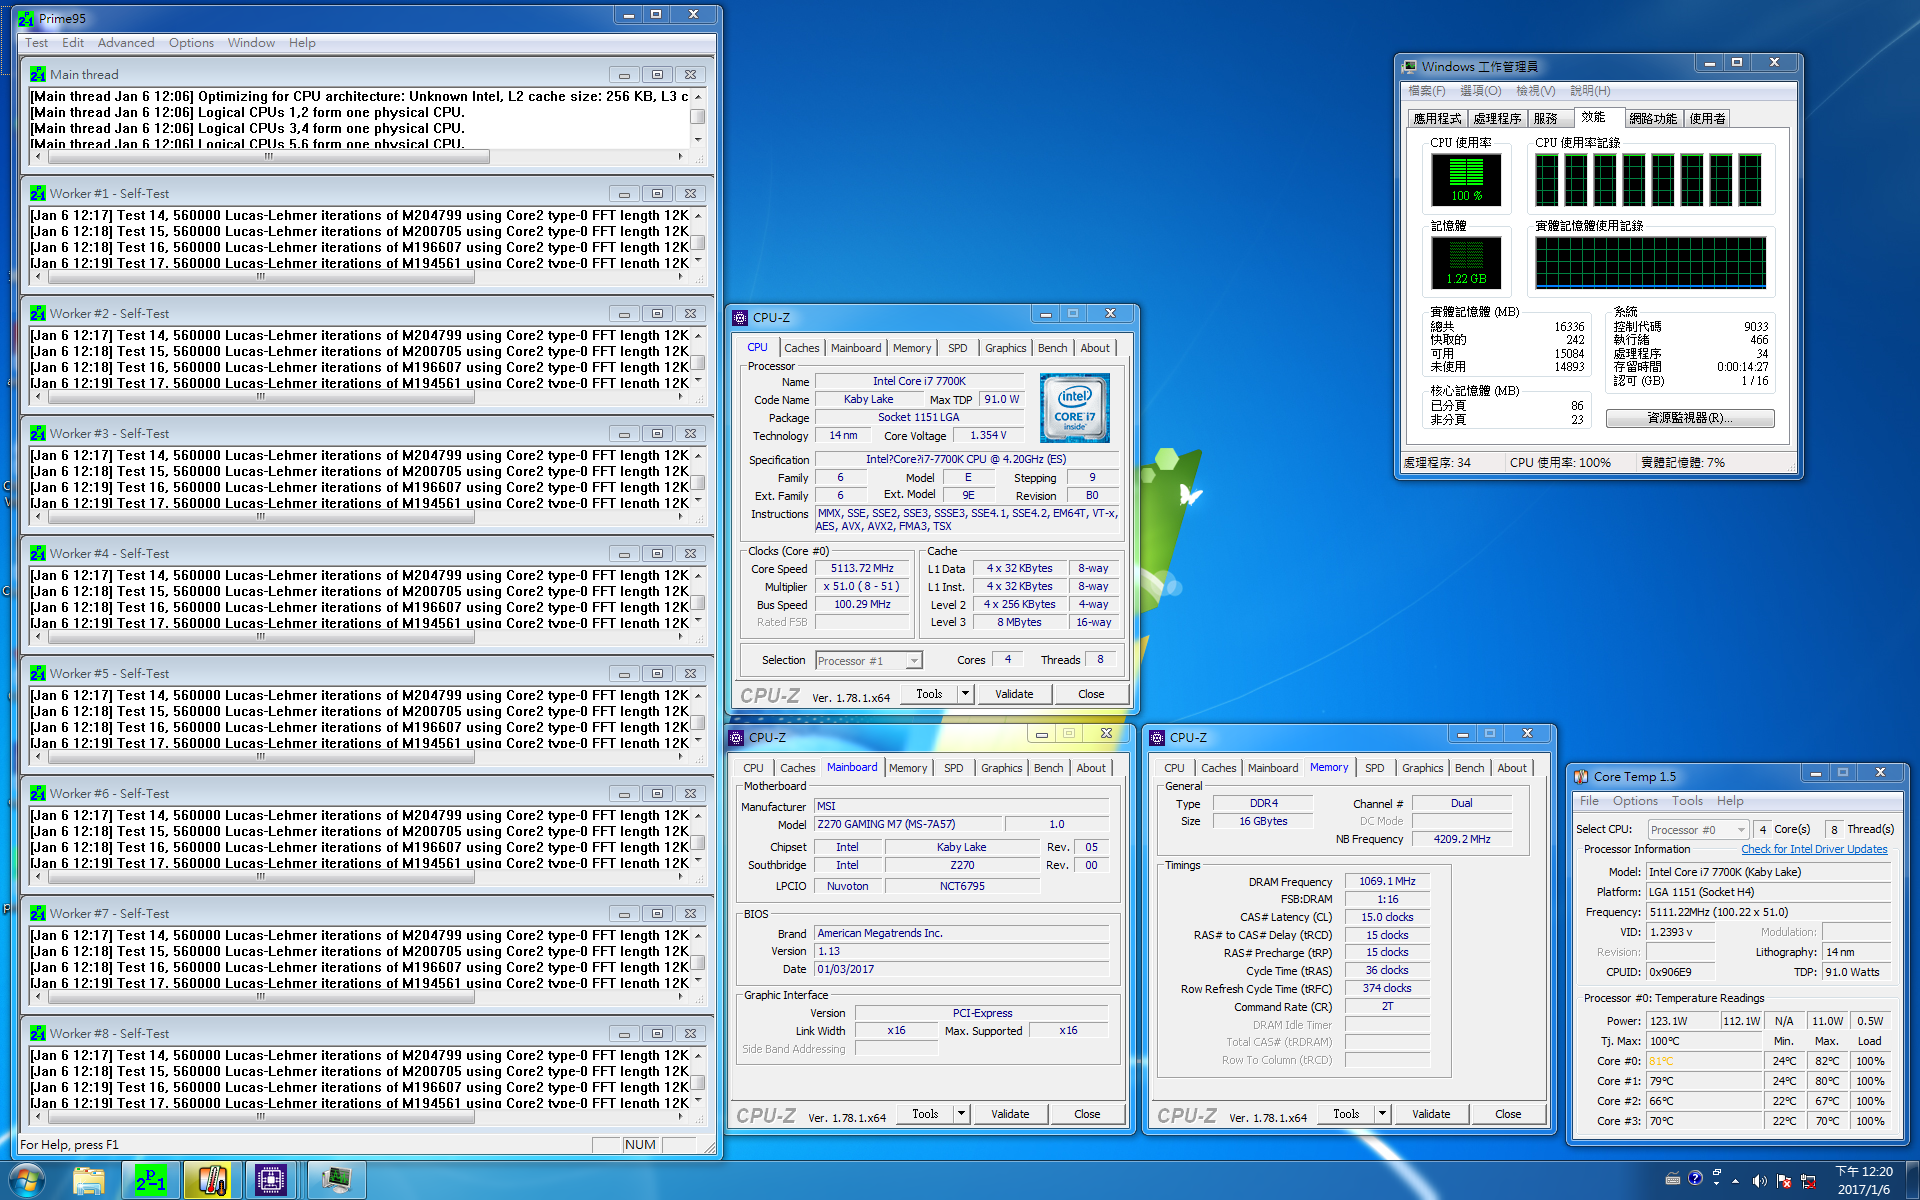Click the Worker #1 window icon
Screen dimensions: 1920x1200
click(x=38, y=194)
